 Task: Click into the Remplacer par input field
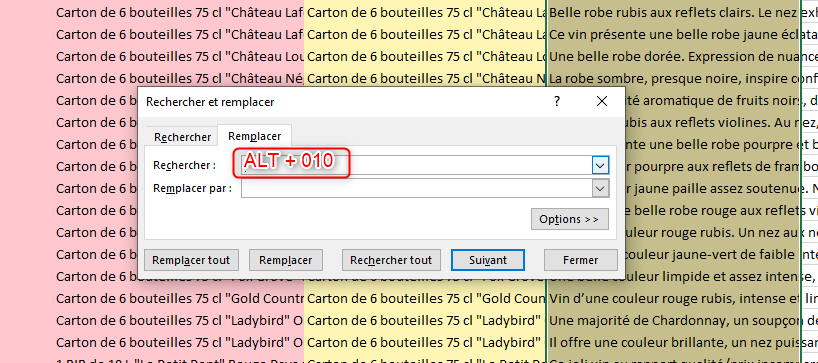pyautogui.click(x=416, y=188)
